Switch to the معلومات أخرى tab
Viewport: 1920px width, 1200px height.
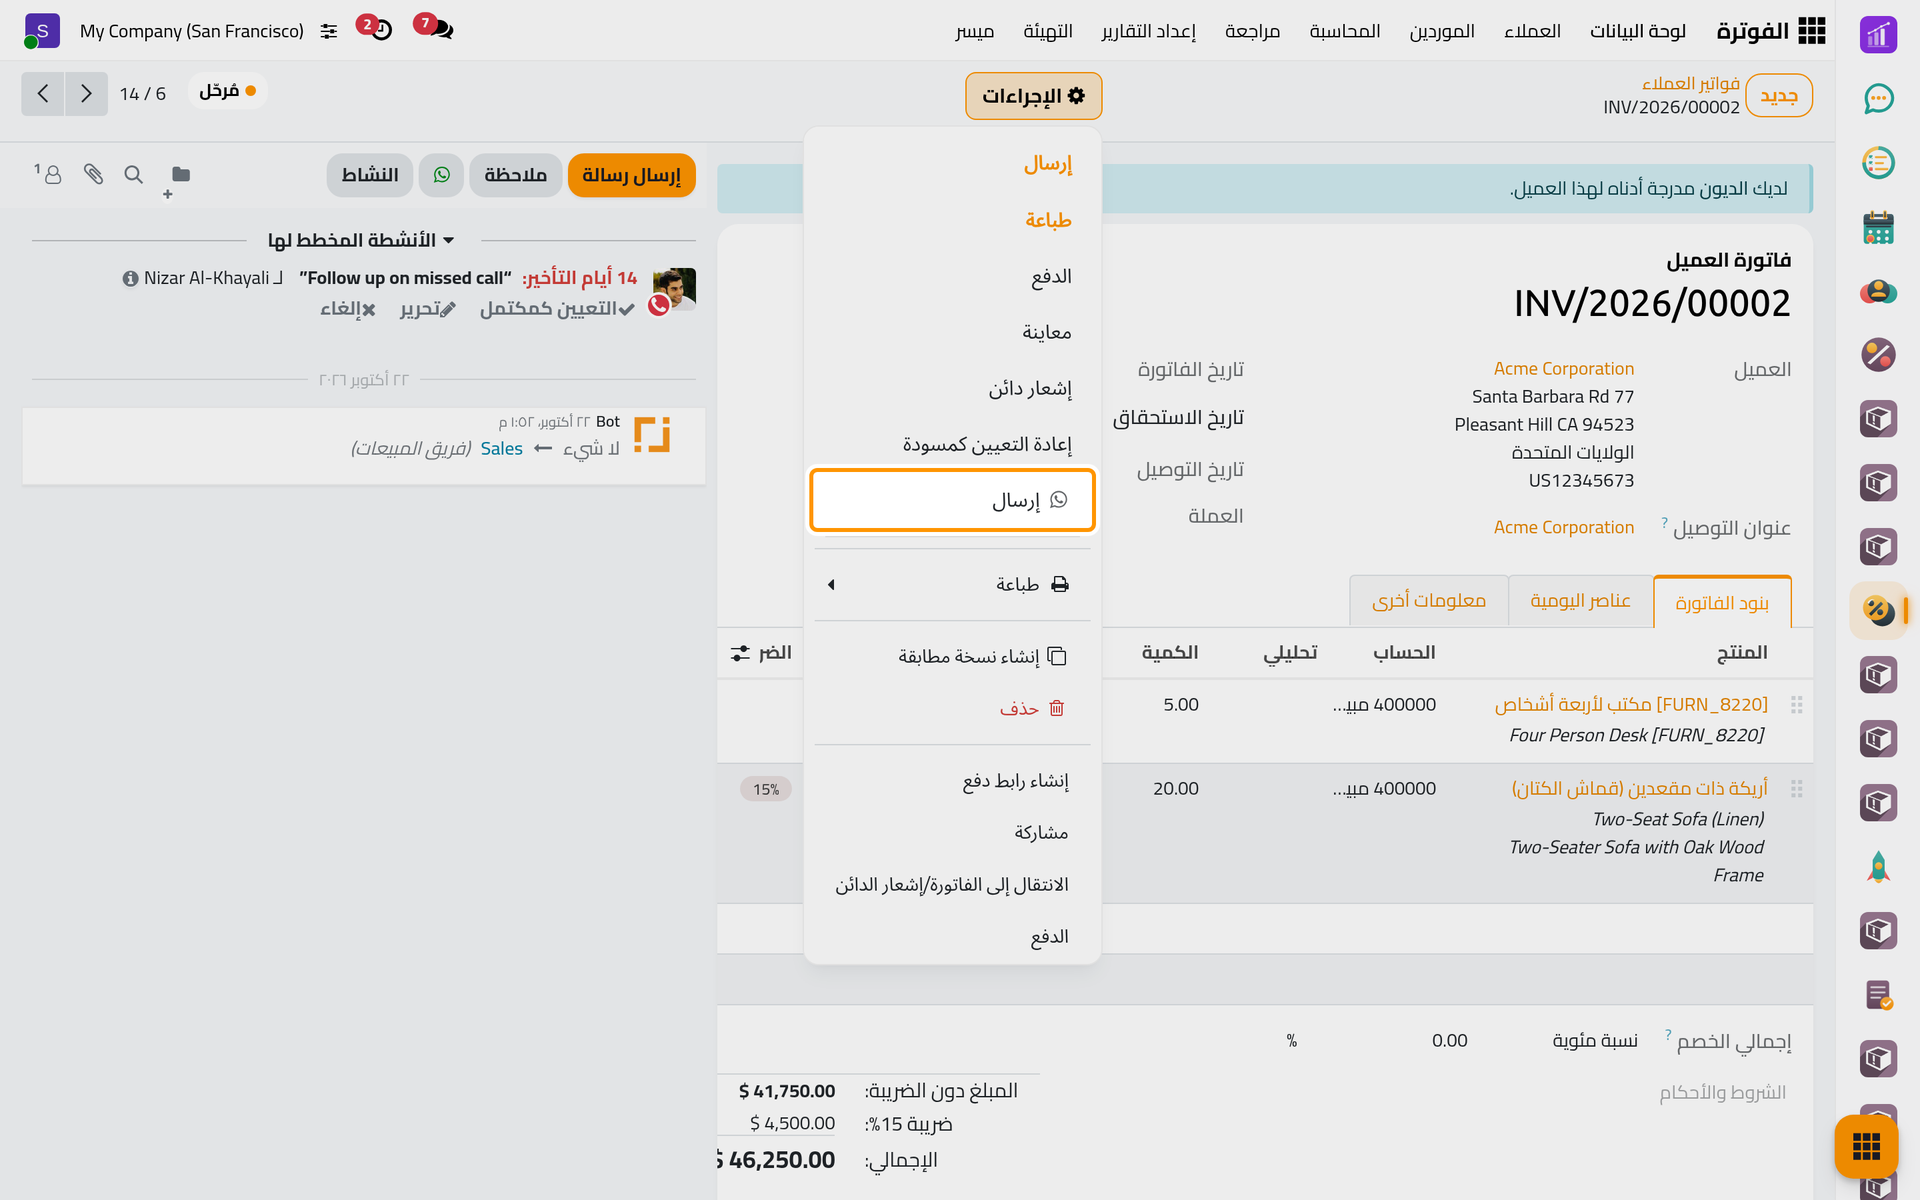(1429, 601)
